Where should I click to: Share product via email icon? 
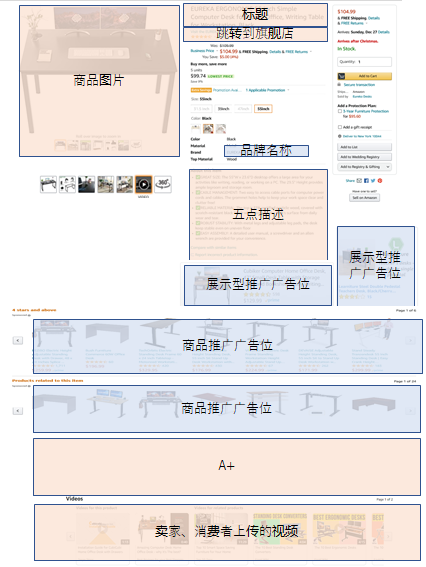coord(359,180)
